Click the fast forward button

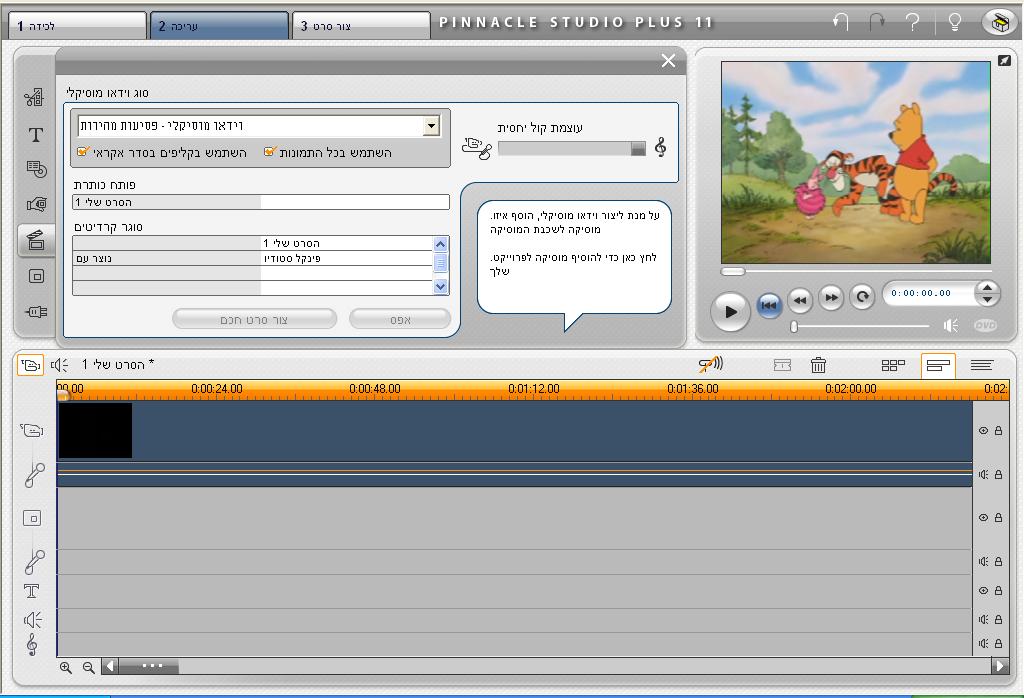tap(831, 298)
